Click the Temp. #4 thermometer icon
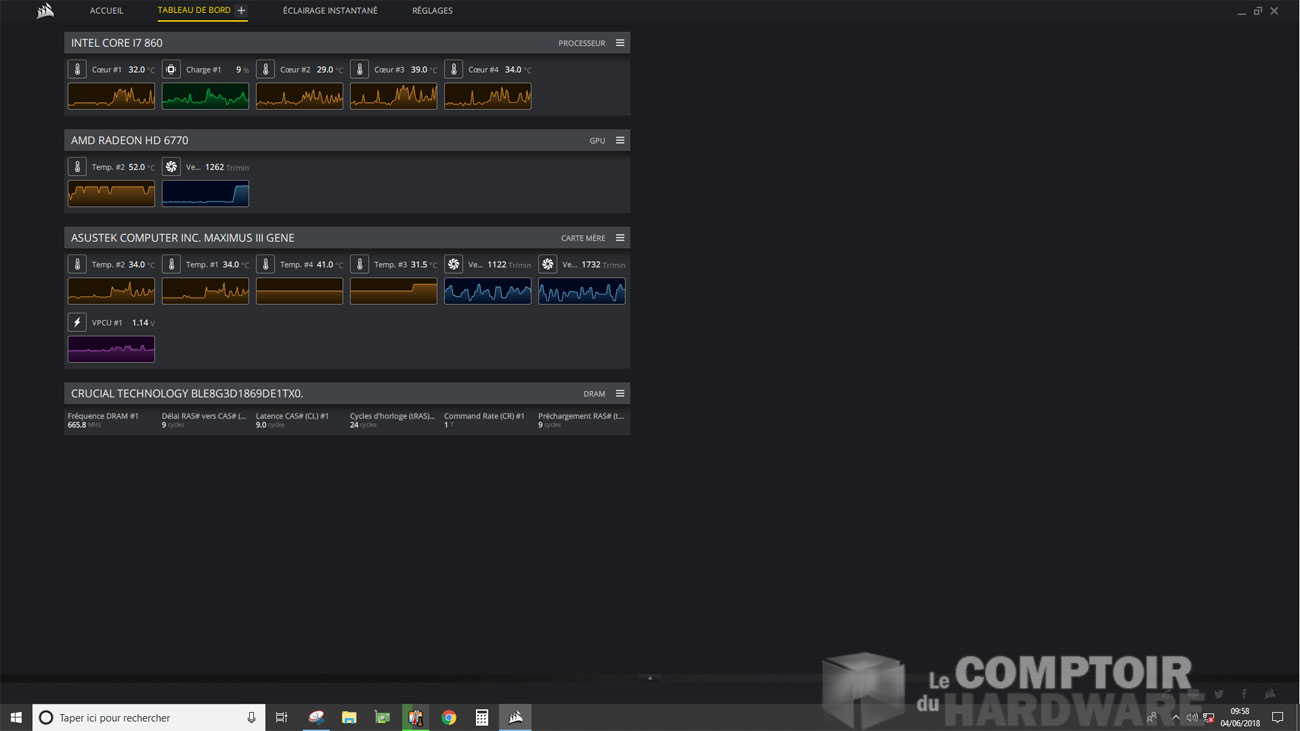Screen dimensions: 1300x731 (x=265, y=265)
